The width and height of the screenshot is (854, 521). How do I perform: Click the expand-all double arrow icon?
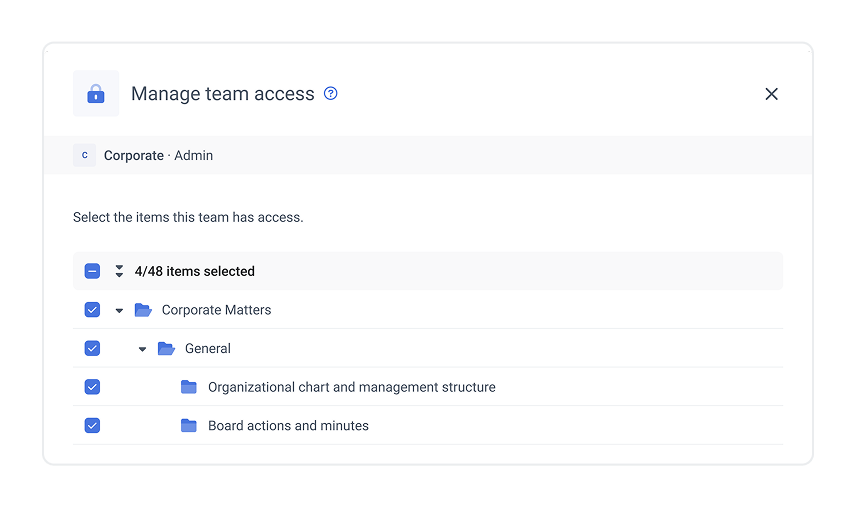[119, 271]
